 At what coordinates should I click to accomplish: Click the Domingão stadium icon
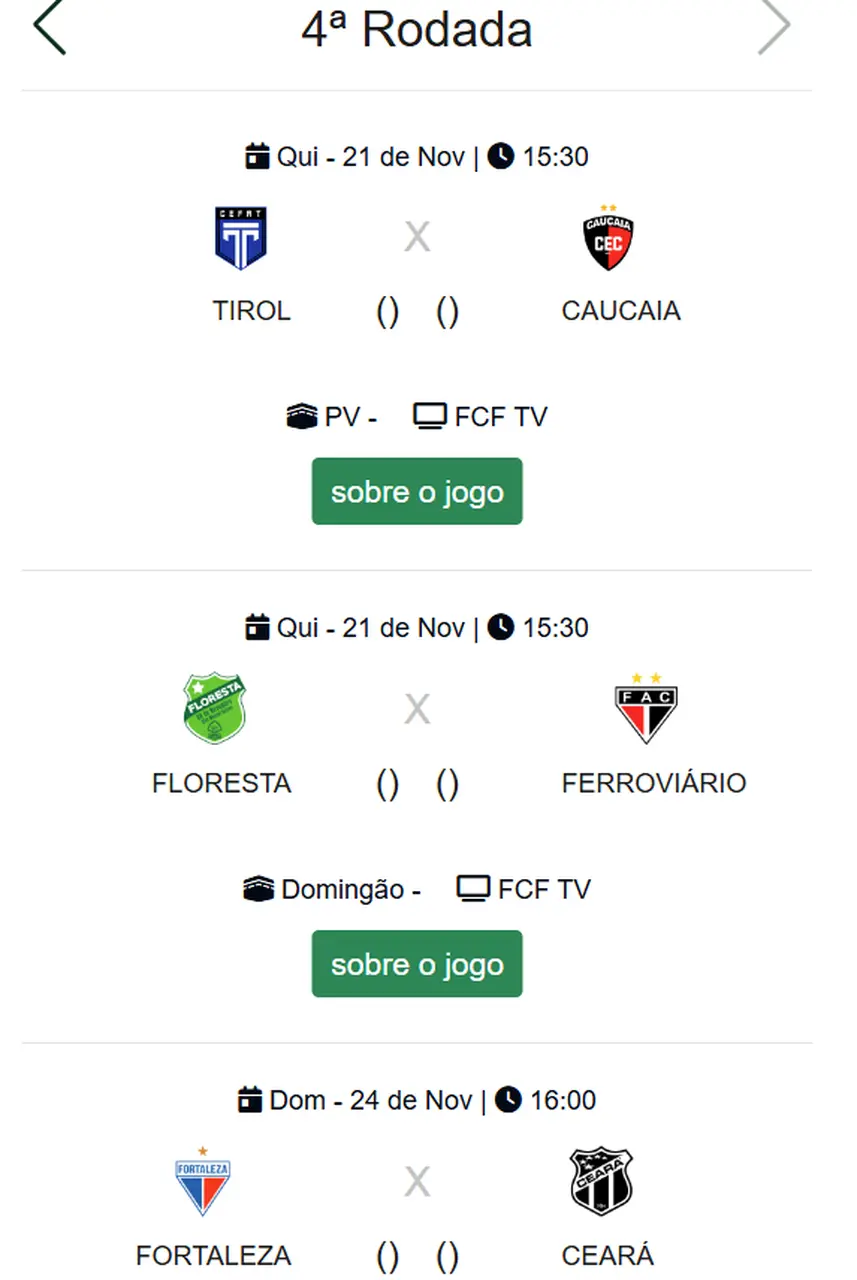[258, 889]
